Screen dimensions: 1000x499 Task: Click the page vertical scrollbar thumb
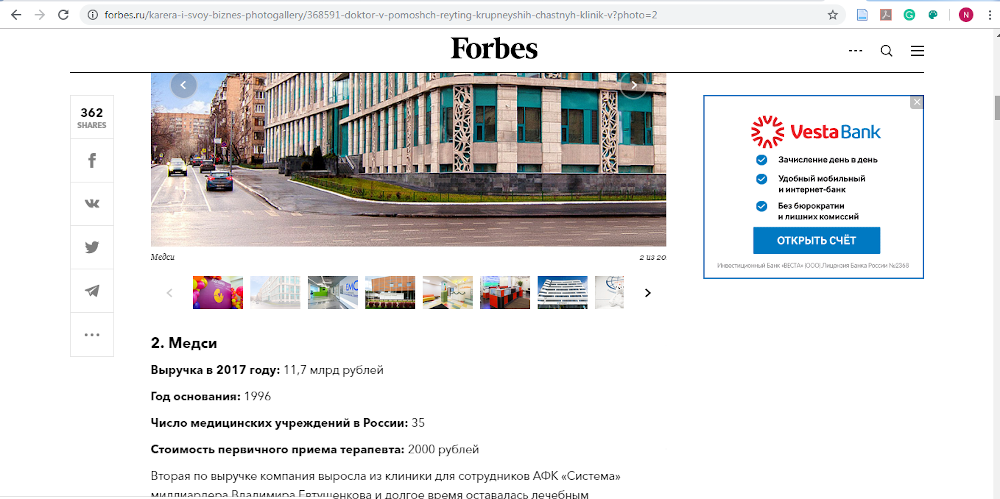(997, 107)
